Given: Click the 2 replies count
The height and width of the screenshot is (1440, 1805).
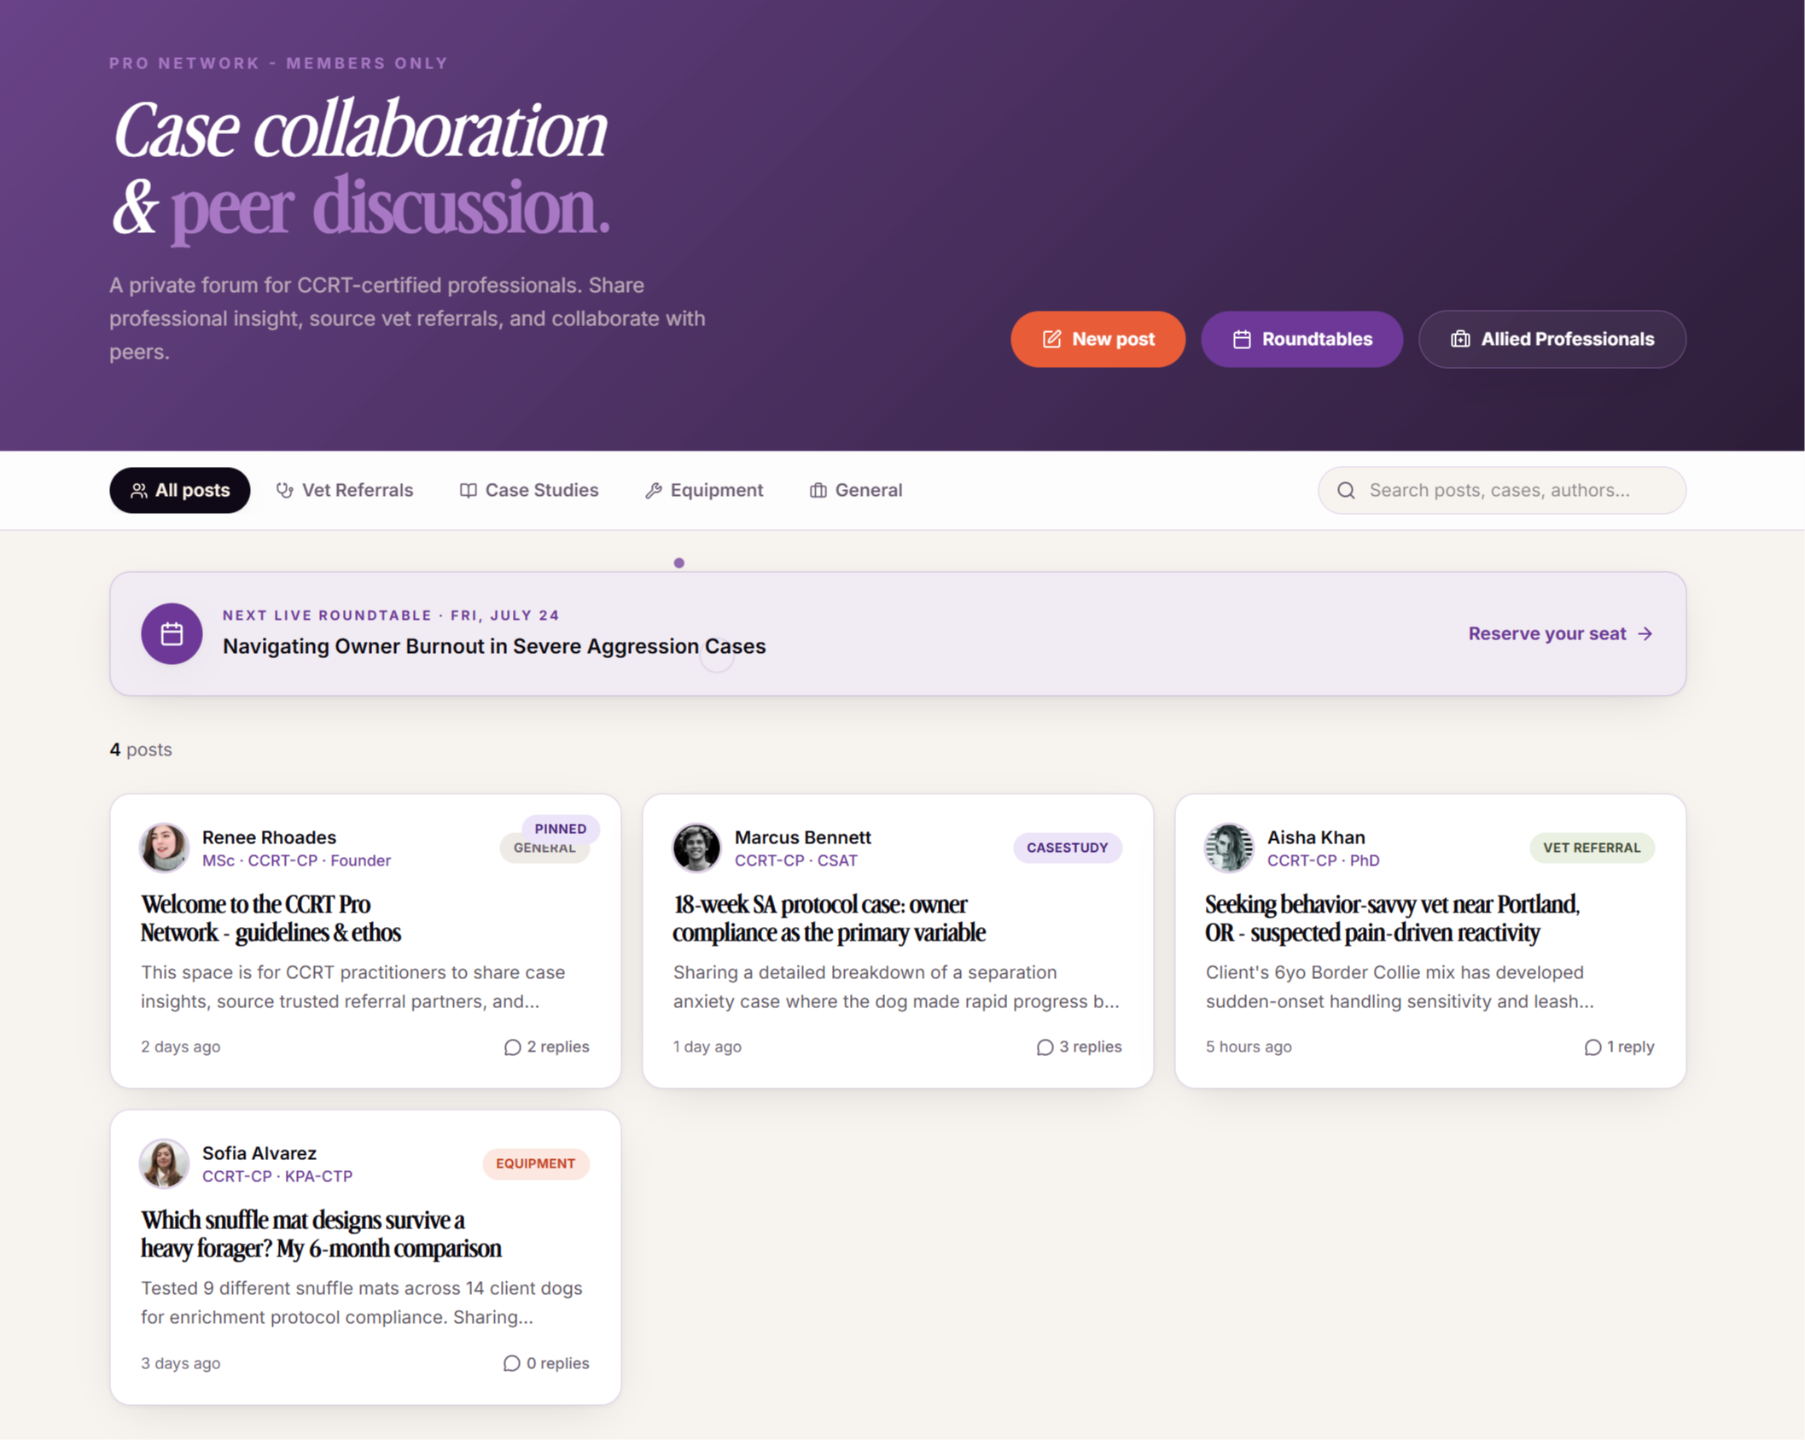Looking at the screenshot, I should tap(558, 1047).
